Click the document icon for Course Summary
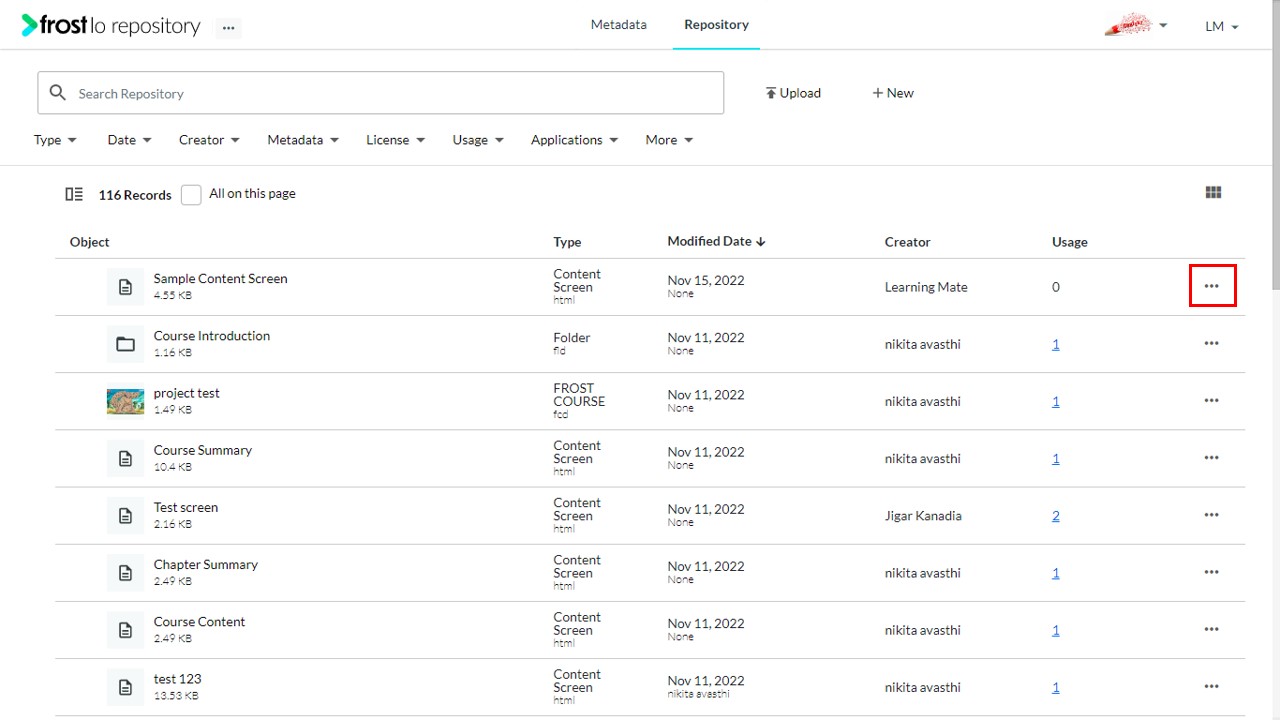 [125, 459]
